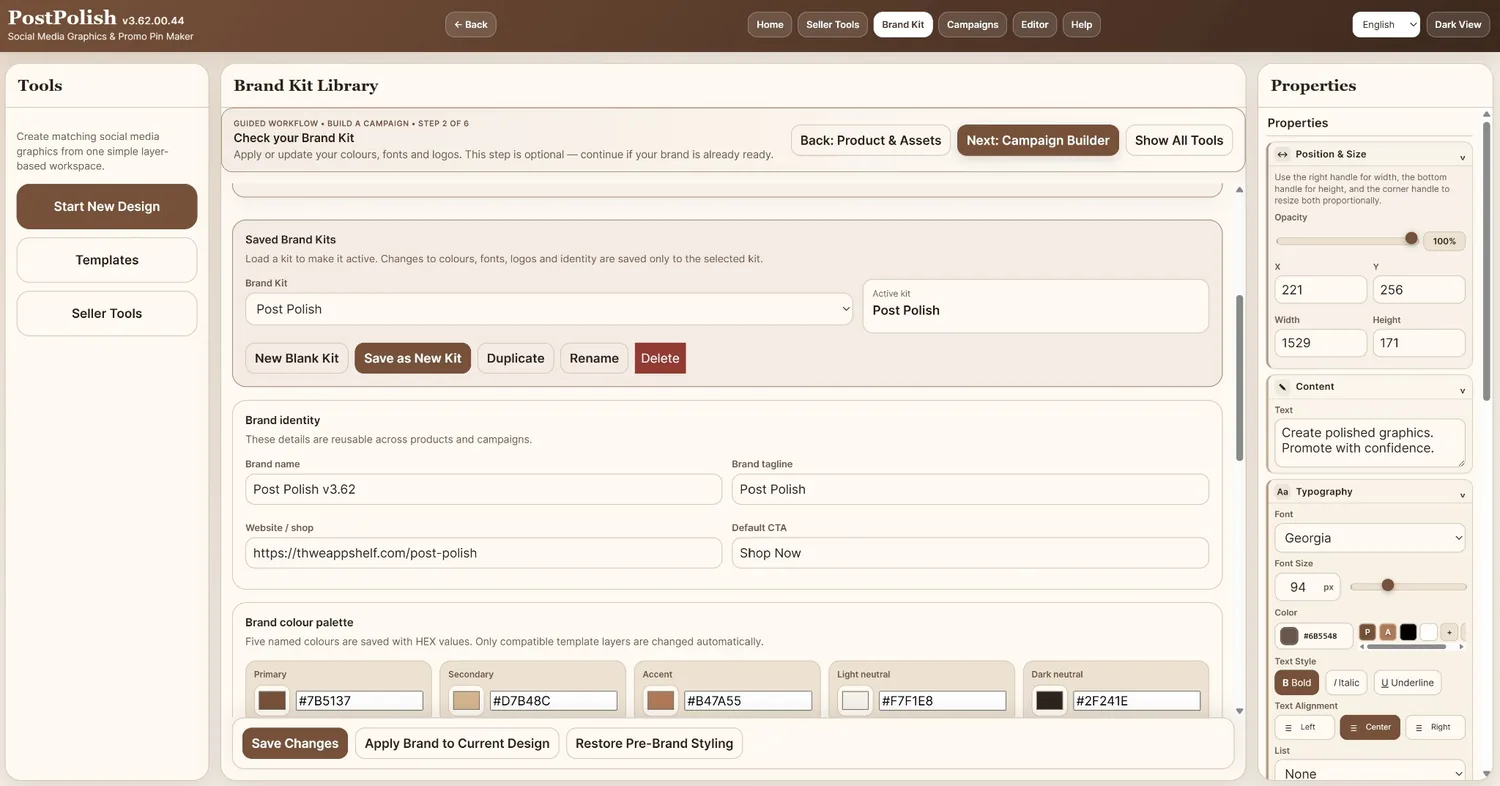This screenshot has height=786, width=1500.
Task: Click the Brand name input field
Action: click(483, 489)
